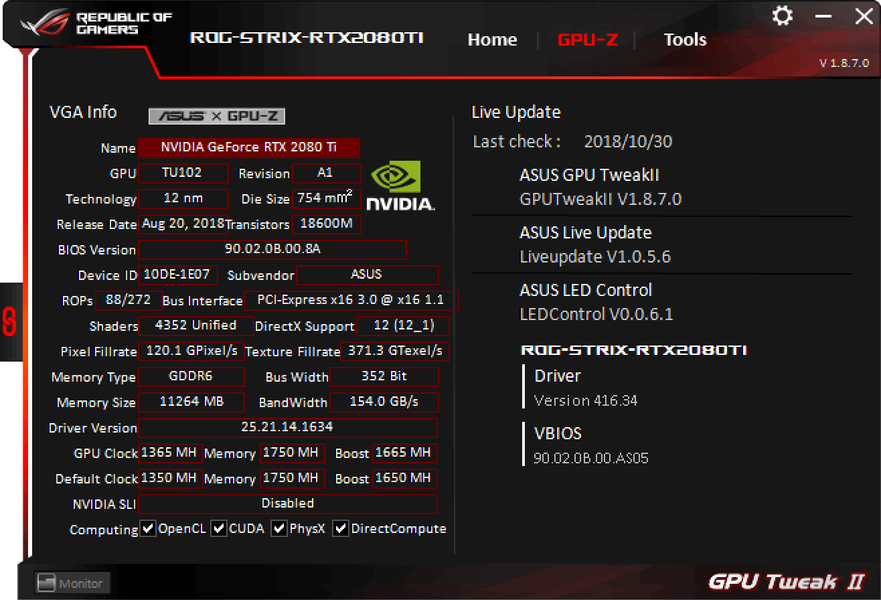Click the Default Clock value 1350 MH
Screen dimensions: 881x600
pos(170,479)
